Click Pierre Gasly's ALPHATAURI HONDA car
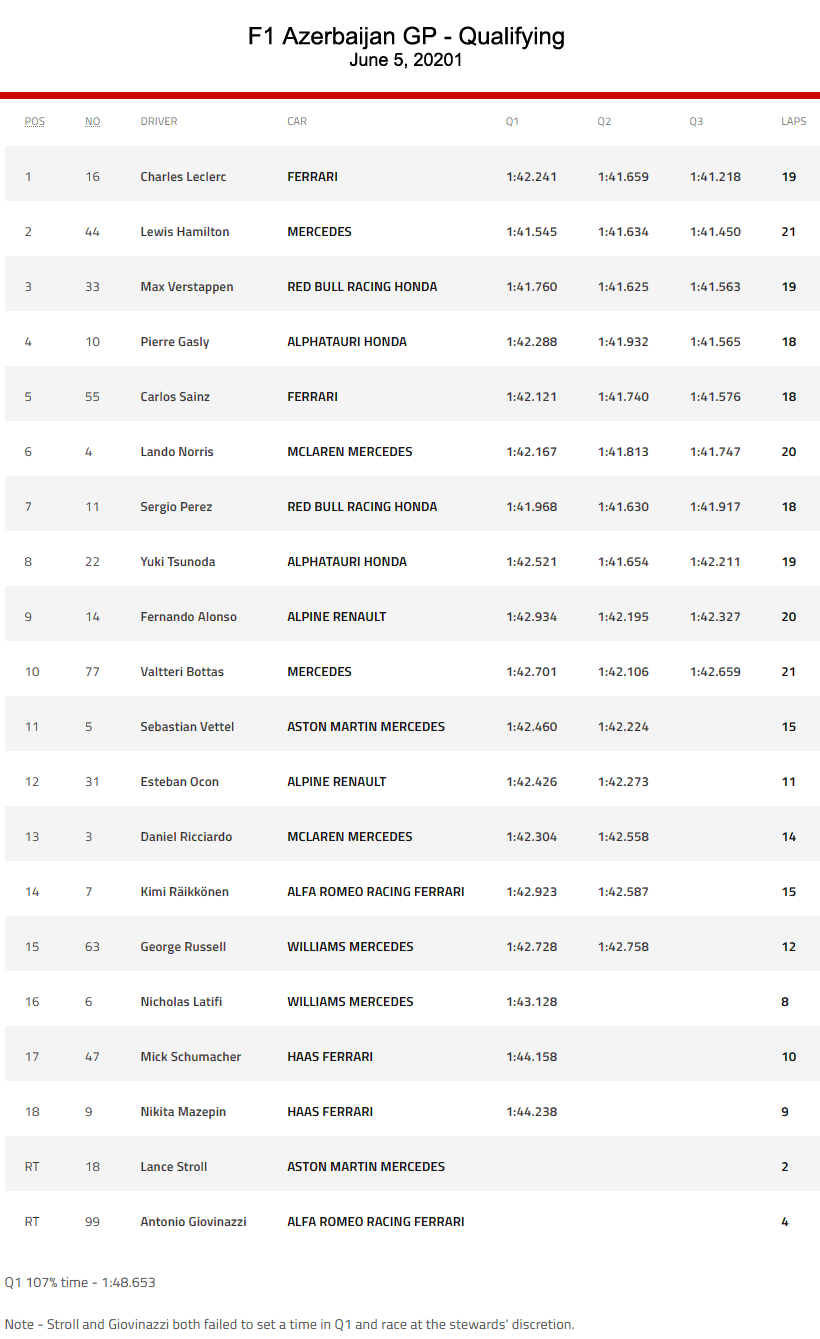This screenshot has width=820, height=1339. tap(347, 342)
